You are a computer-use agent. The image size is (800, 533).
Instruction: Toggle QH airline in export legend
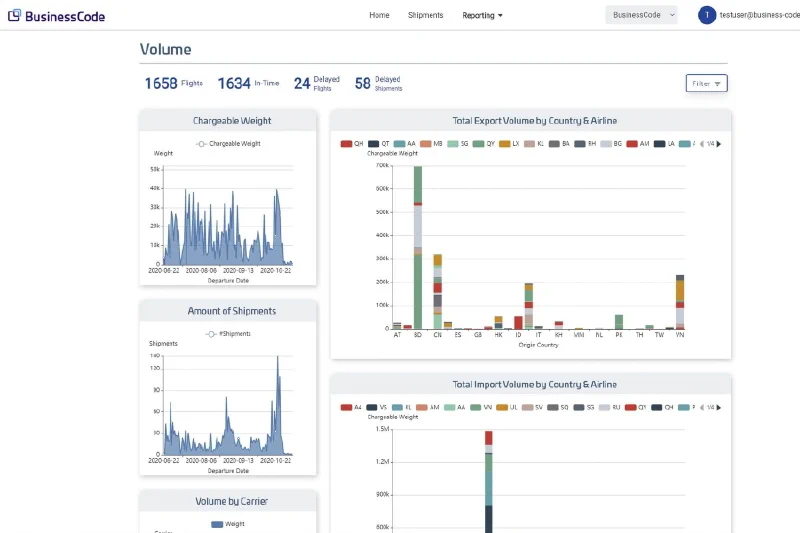(x=347, y=144)
